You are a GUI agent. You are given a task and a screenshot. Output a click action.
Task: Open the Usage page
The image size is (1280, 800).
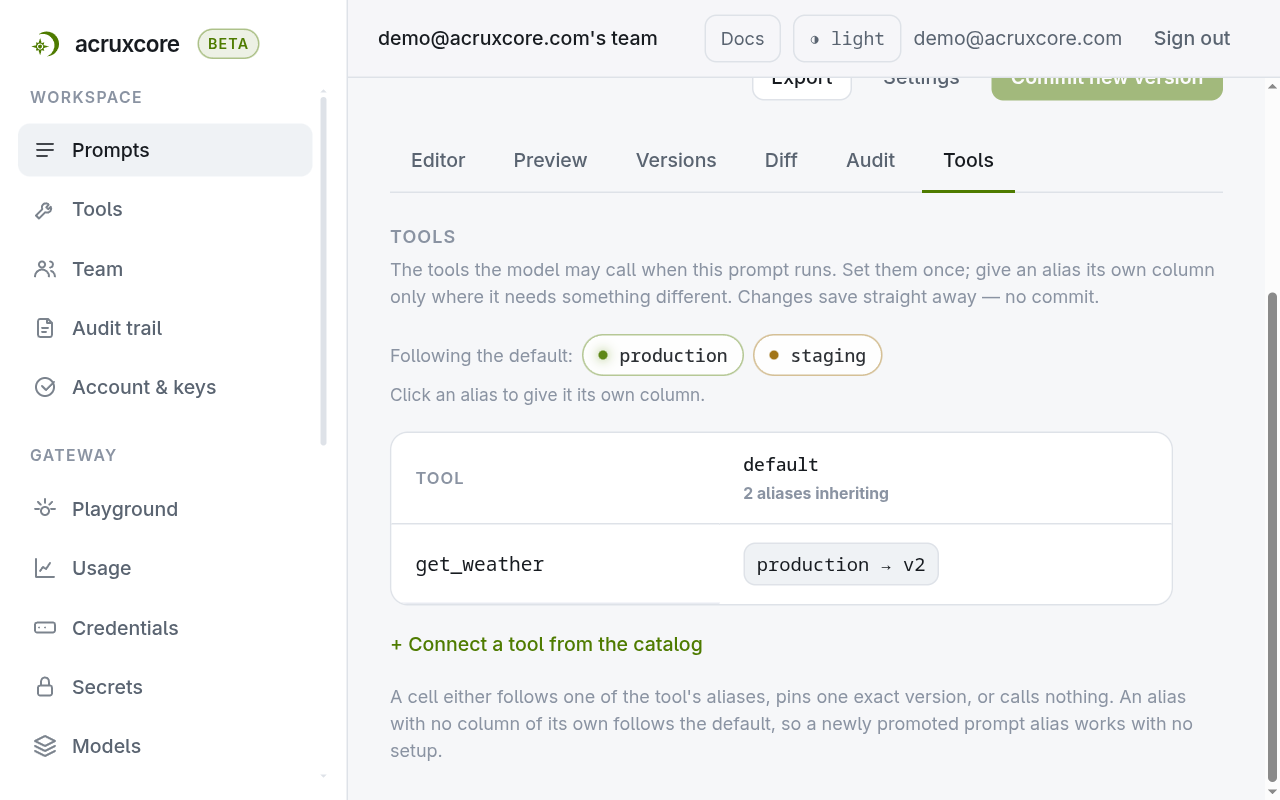pyautogui.click(x=165, y=568)
